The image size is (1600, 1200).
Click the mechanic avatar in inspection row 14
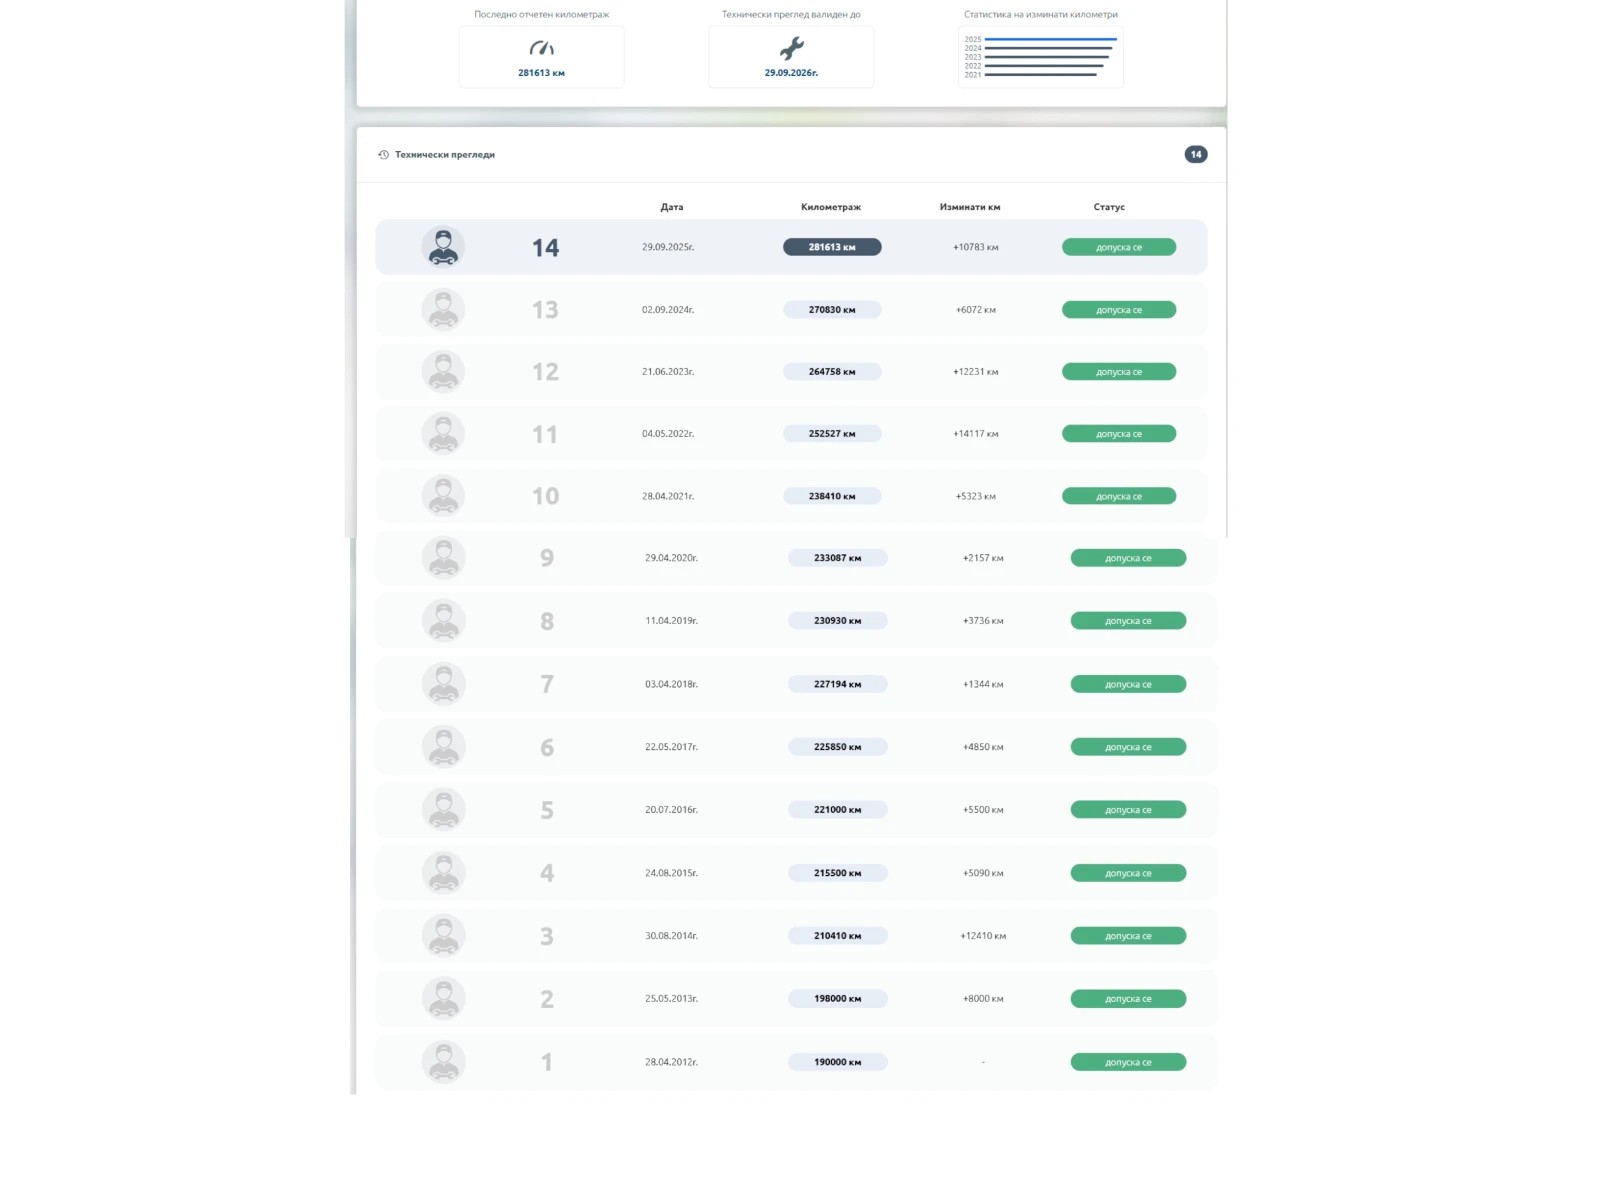(x=443, y=247)
